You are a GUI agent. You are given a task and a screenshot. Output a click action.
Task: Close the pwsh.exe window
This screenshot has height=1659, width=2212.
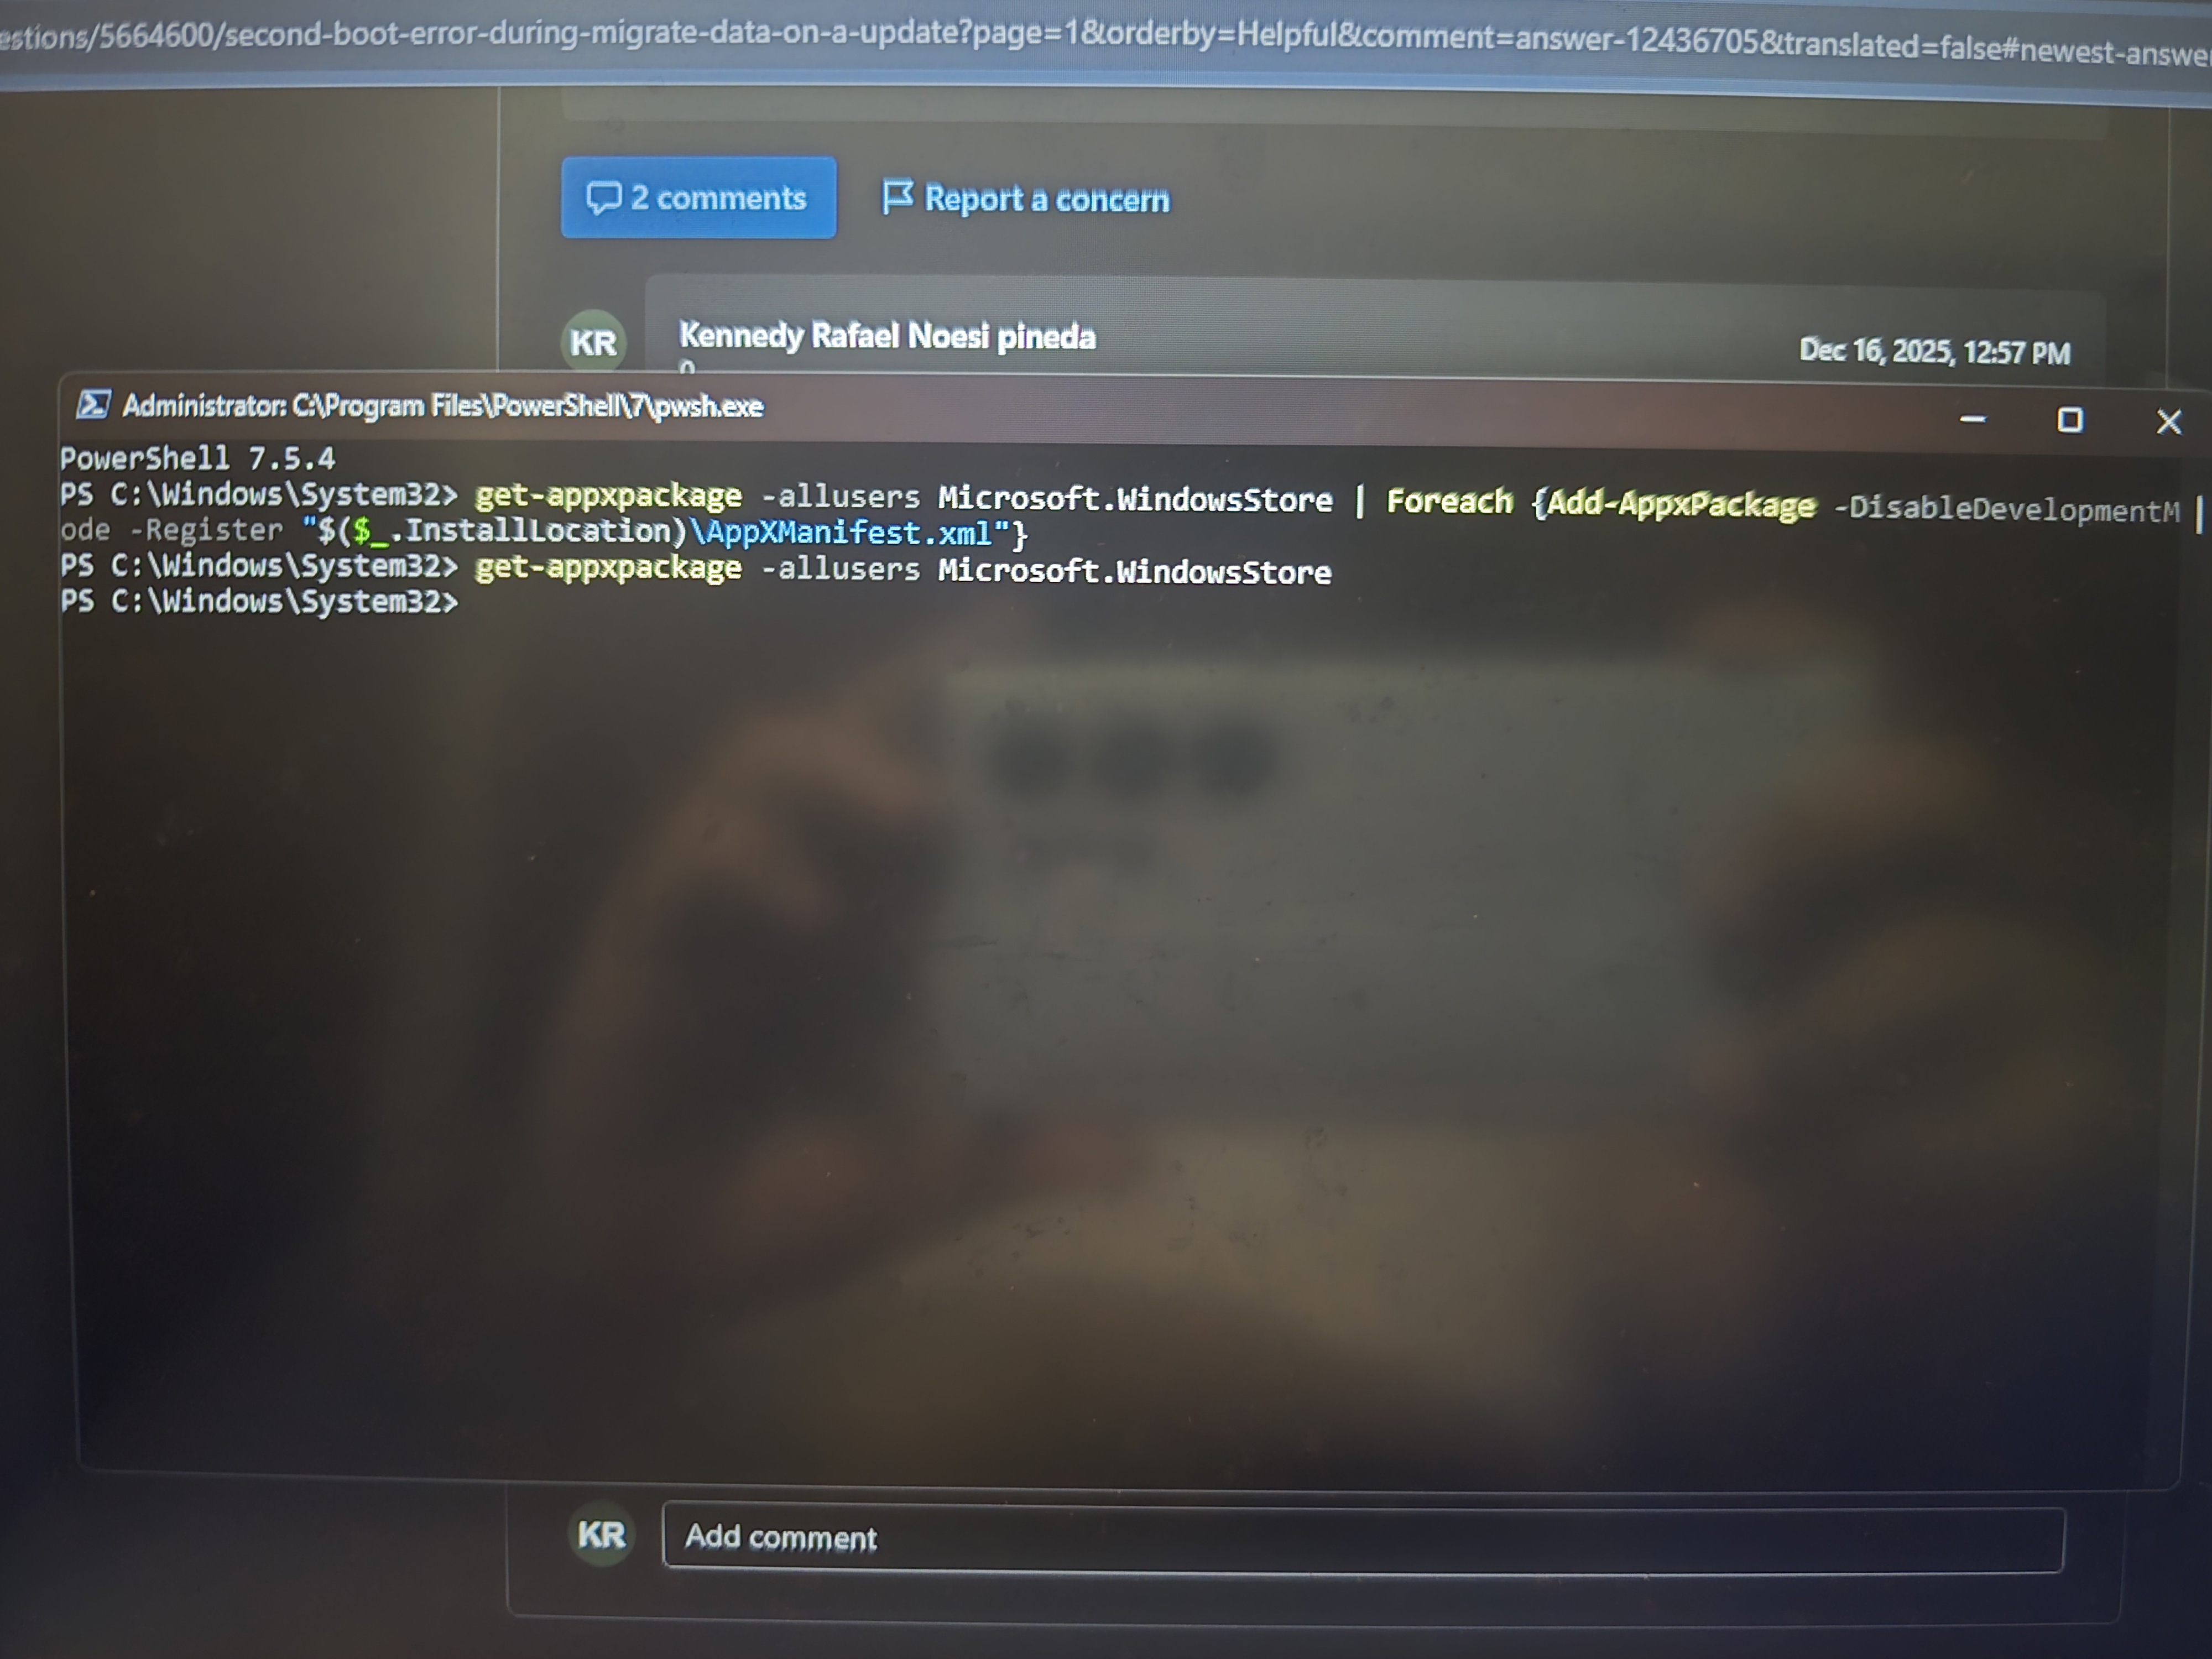click(2168, 422)
